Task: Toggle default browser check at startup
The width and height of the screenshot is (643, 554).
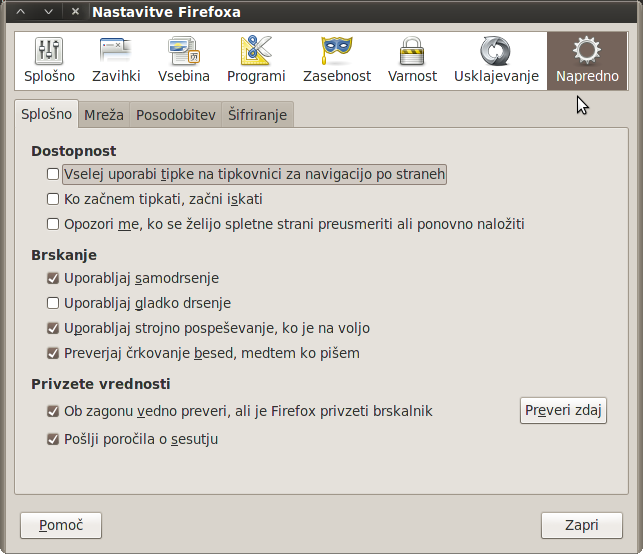Action: click(53, 411)
